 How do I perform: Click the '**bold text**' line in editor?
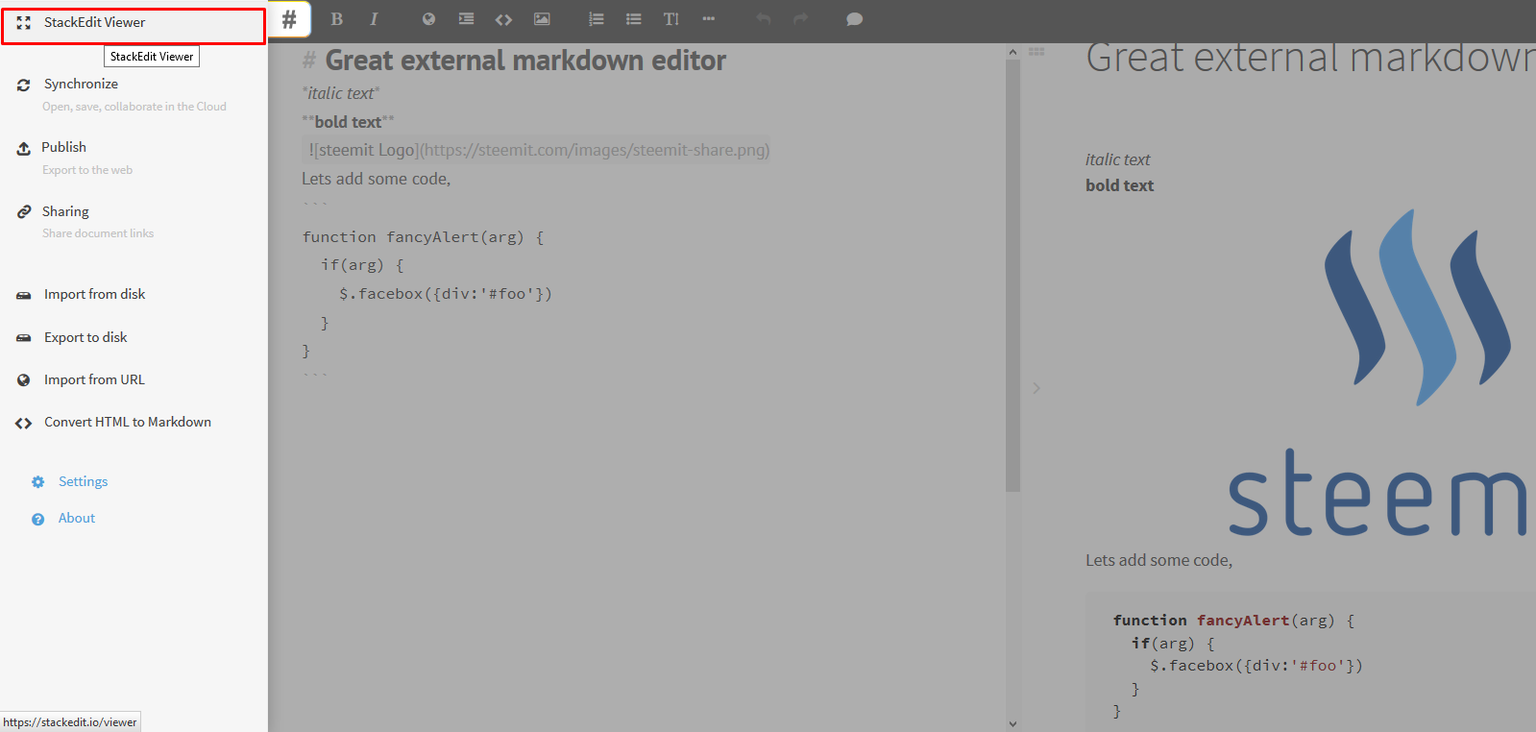coord(348,121)
